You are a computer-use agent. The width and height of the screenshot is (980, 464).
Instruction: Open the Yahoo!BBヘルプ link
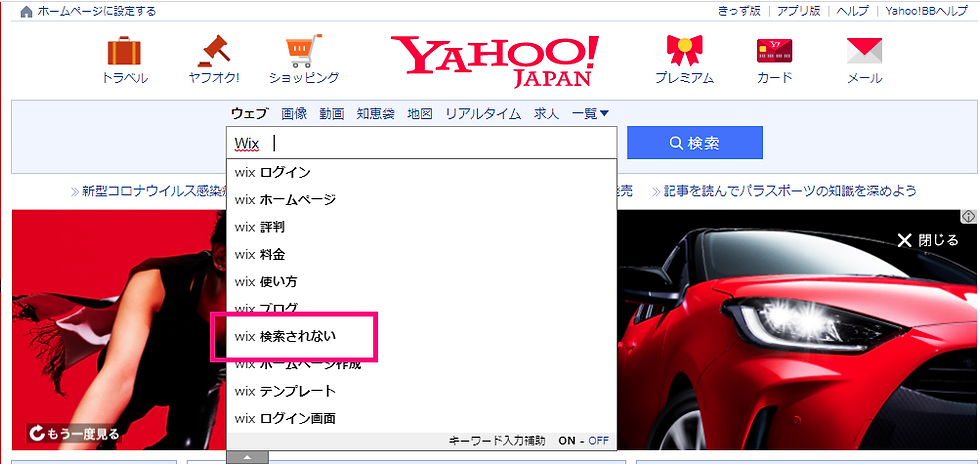pyautogui.click(x=928, y=11)
